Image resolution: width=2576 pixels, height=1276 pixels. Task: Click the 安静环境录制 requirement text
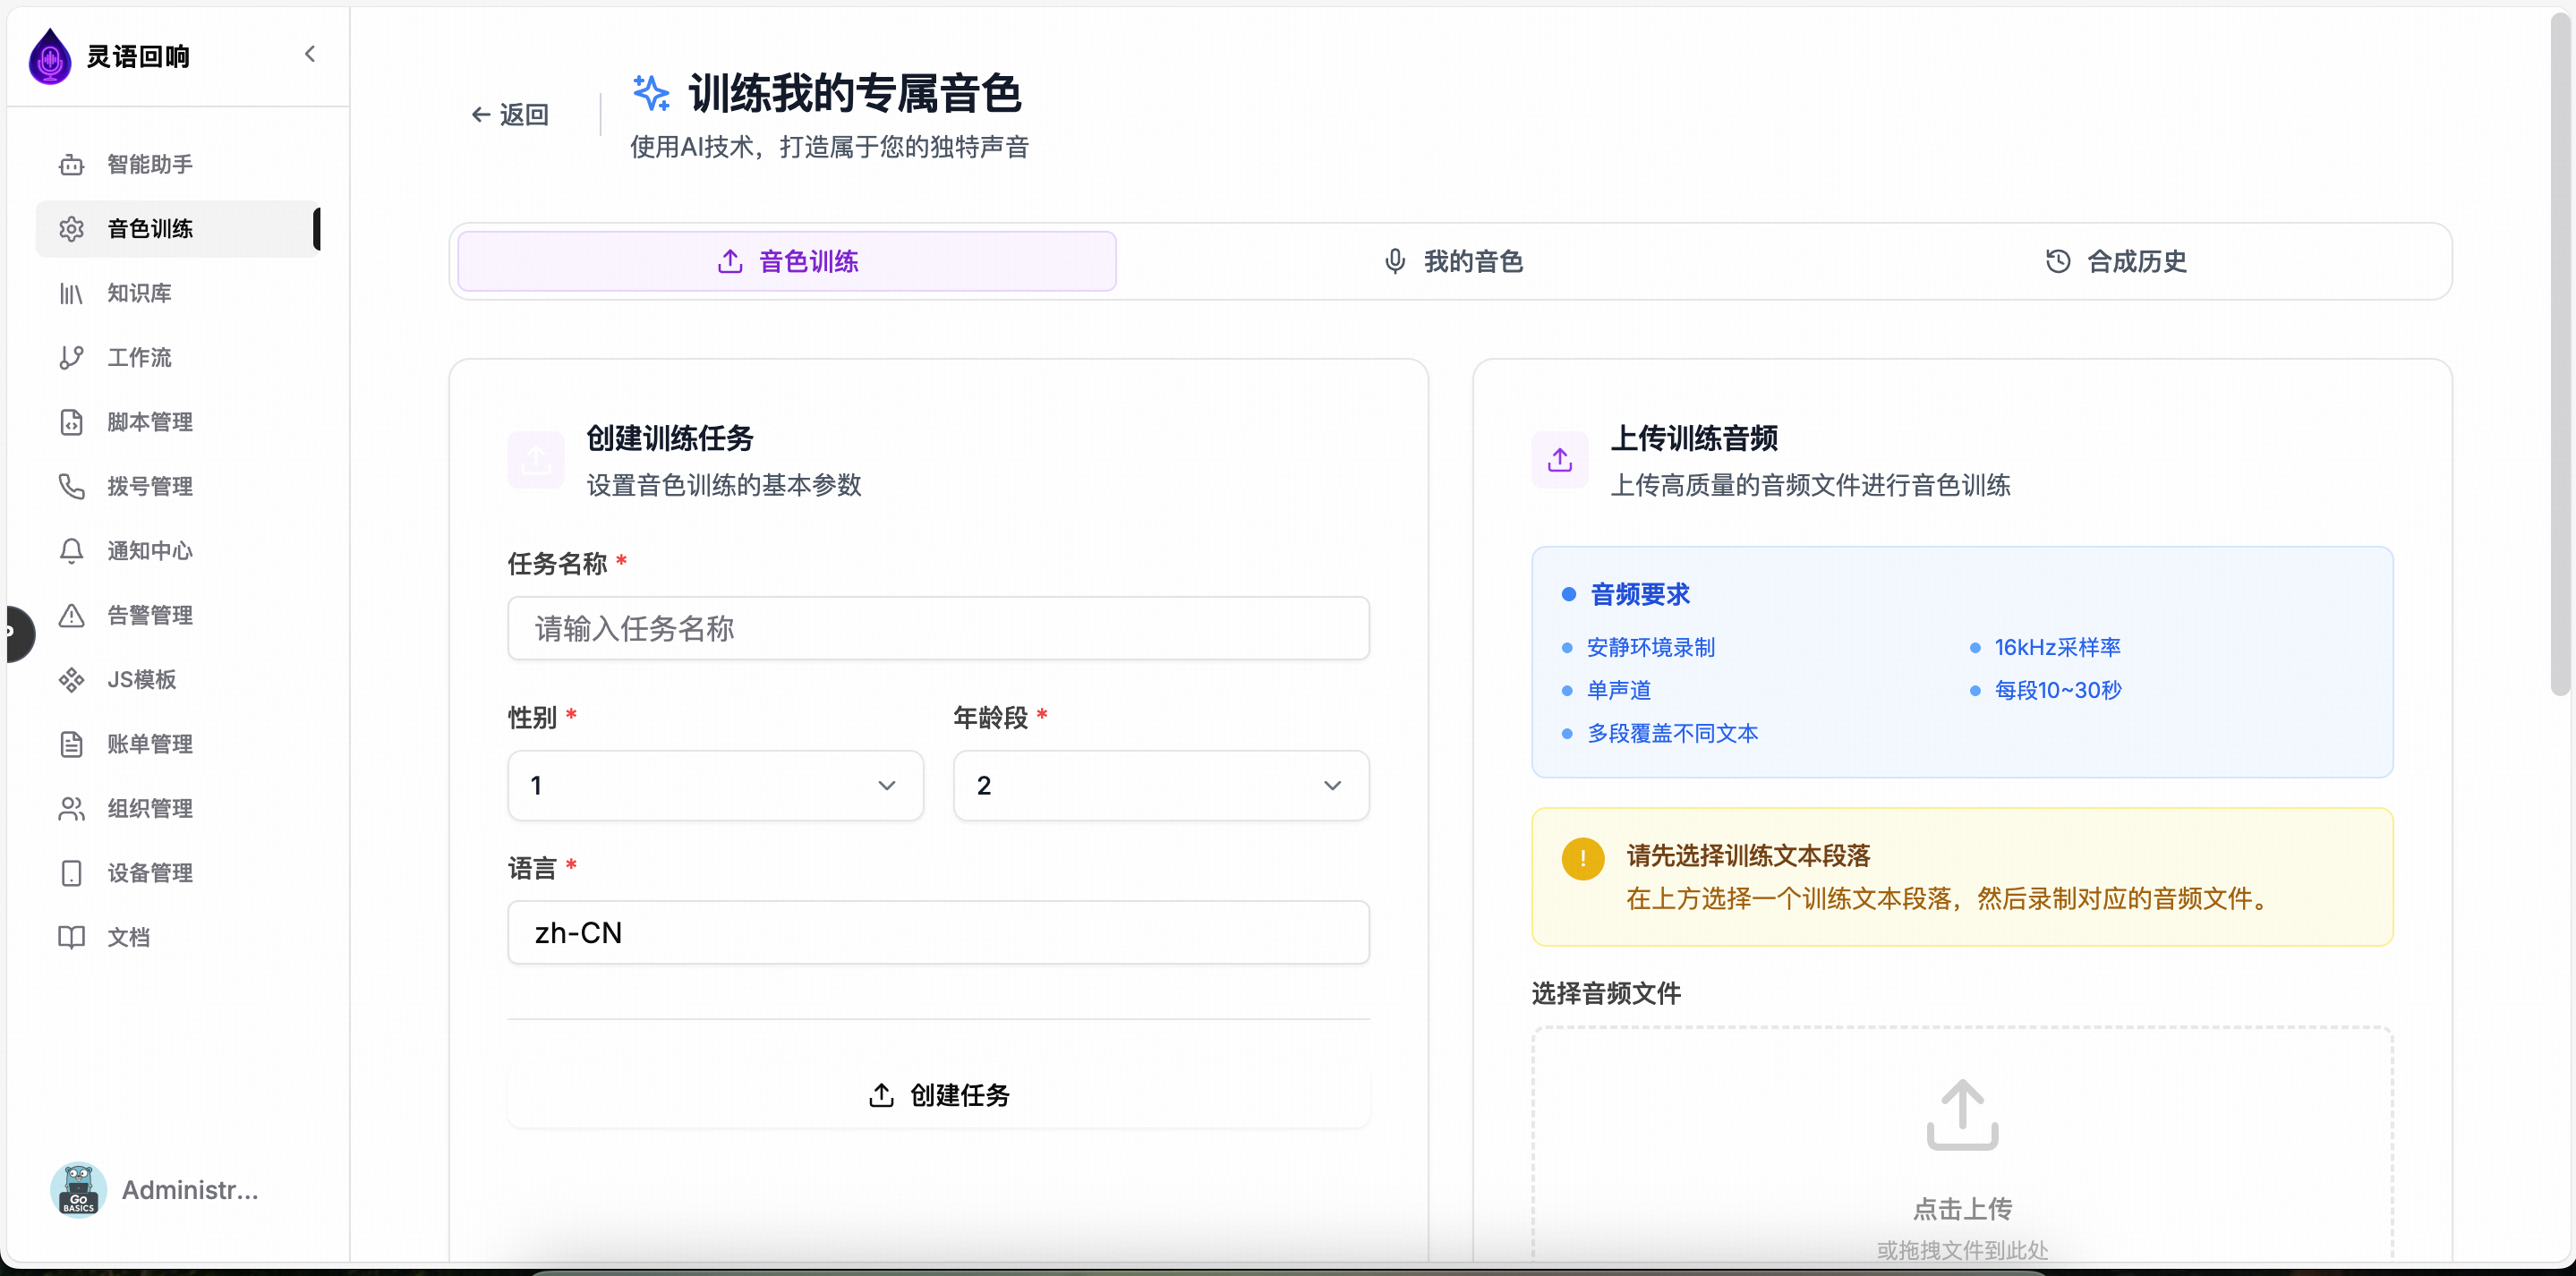tap(1651, 648)
